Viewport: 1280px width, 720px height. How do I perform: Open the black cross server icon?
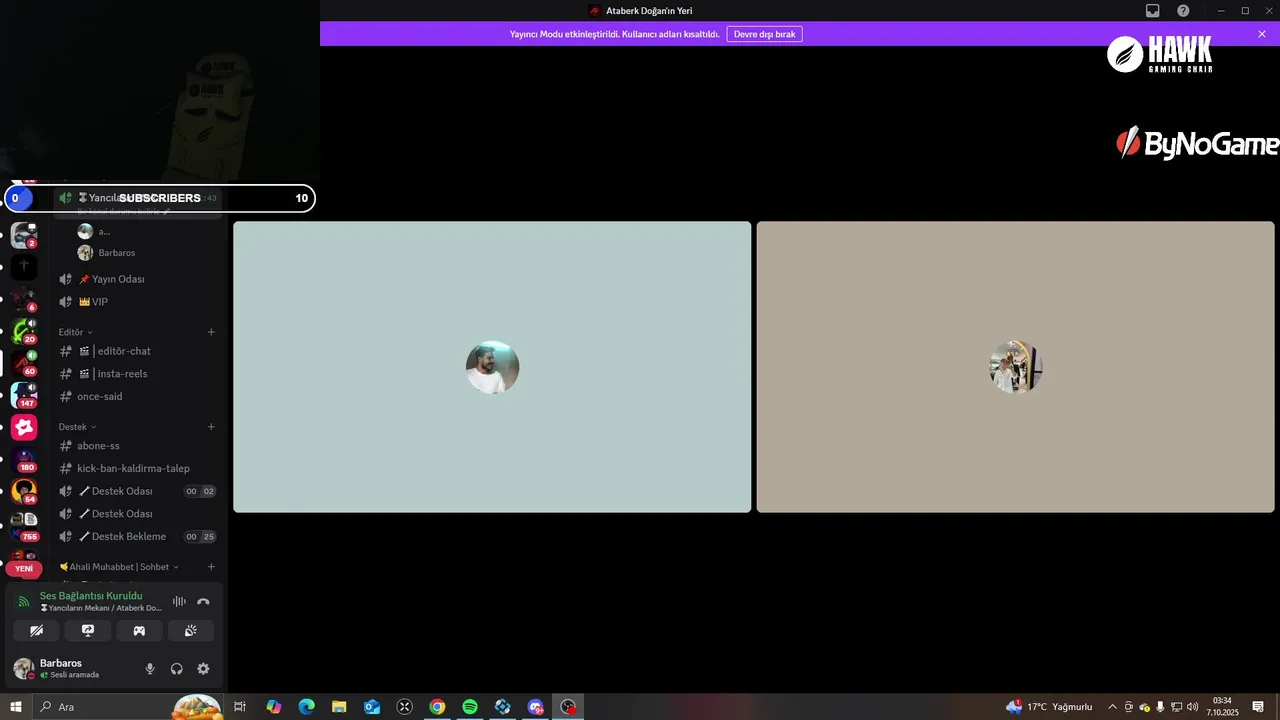24,267
